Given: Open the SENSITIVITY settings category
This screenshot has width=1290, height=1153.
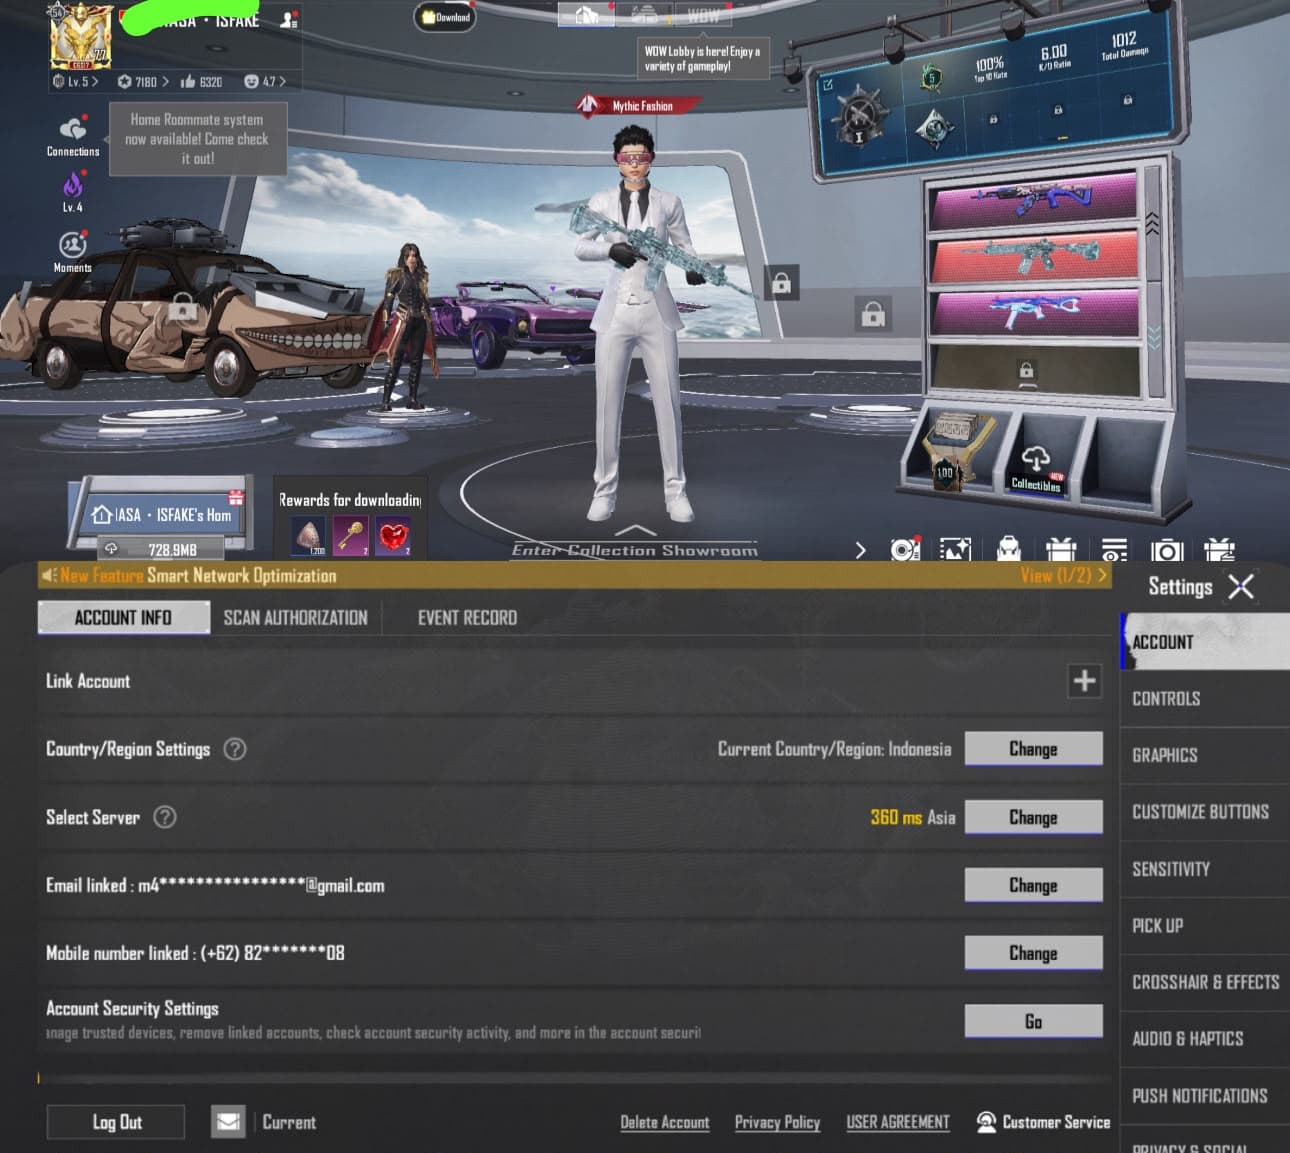Looking at the screenshot, I should [1205, 869].
